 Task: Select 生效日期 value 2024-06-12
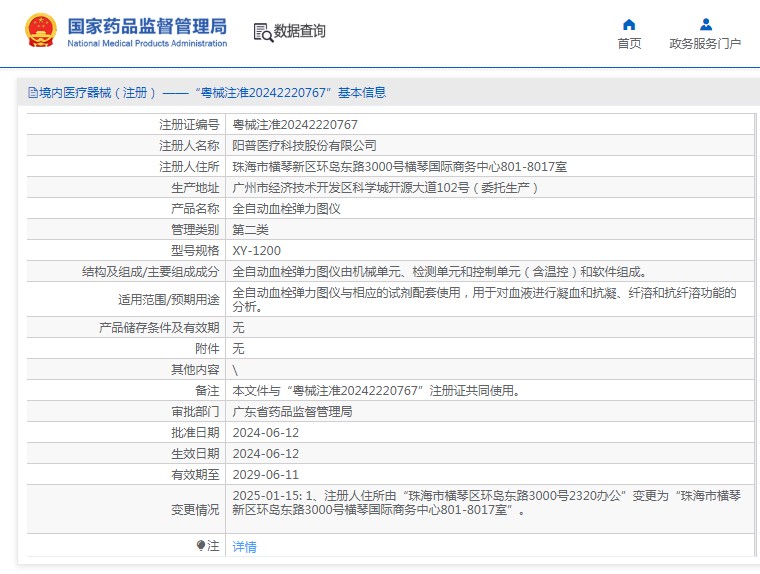tap(266, 454)
